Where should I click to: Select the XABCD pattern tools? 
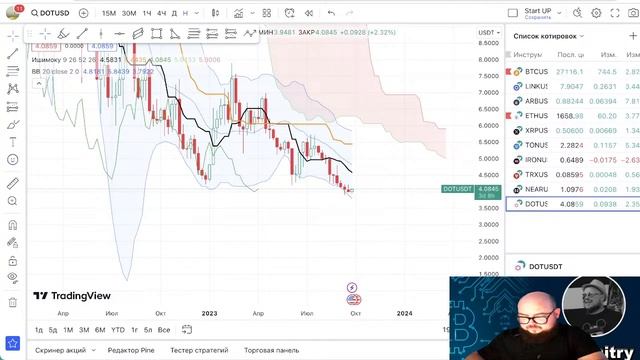click(x=13, y=89)
